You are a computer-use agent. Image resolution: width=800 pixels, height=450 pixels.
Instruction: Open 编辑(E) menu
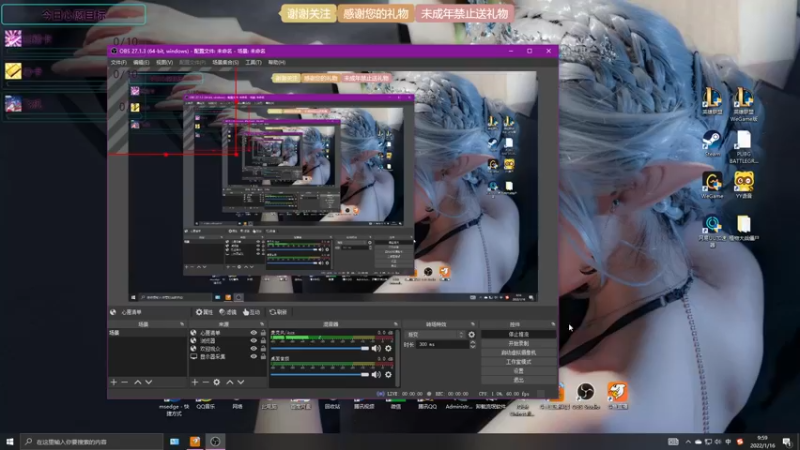pyautogui.click(x=141, y=62)
